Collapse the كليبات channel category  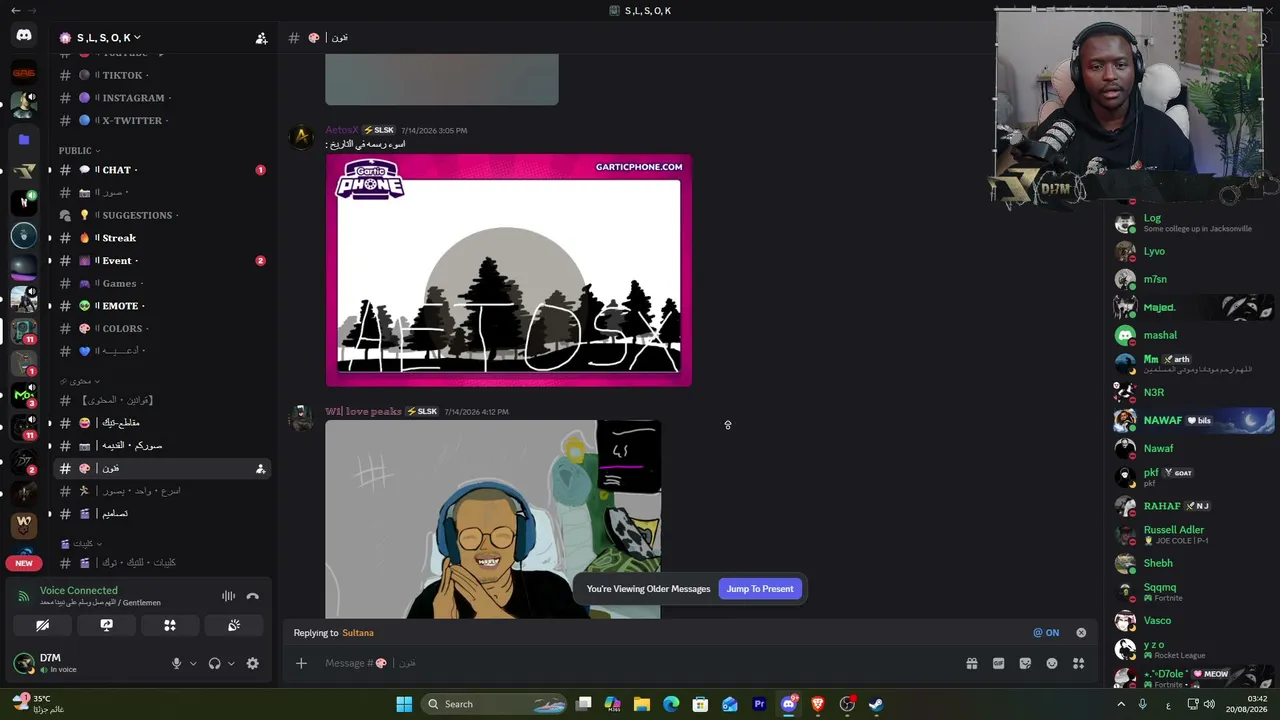click(82, 544)
